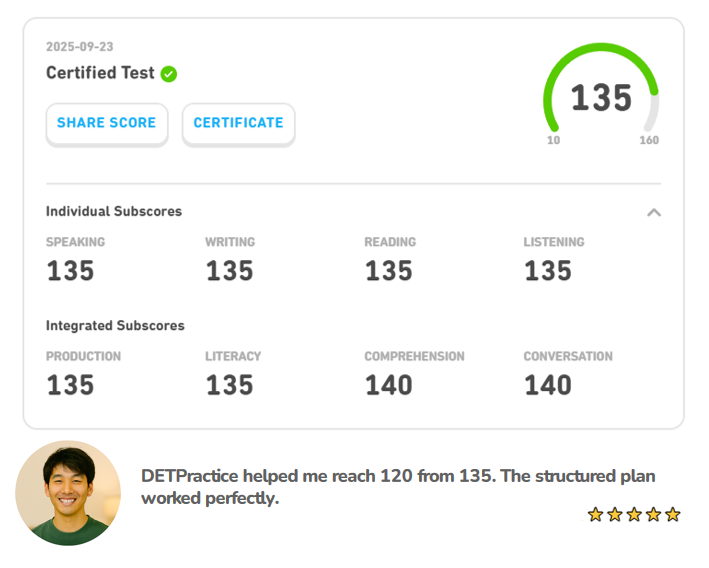Click the Listening subscore value

[548, 271]
